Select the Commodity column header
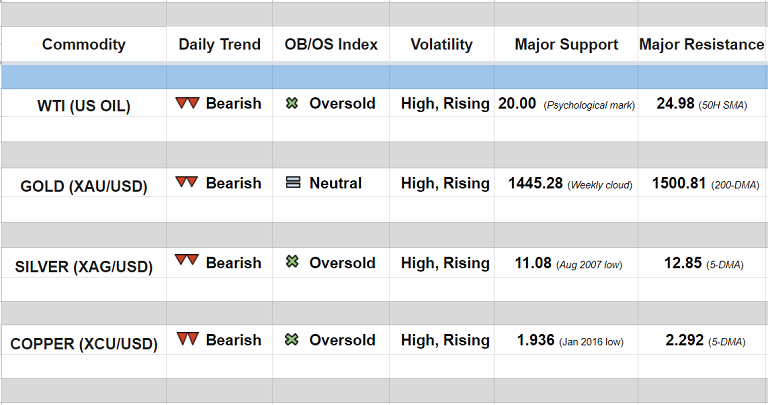This screenshot has width=768, height=405. tap(84, 45)
